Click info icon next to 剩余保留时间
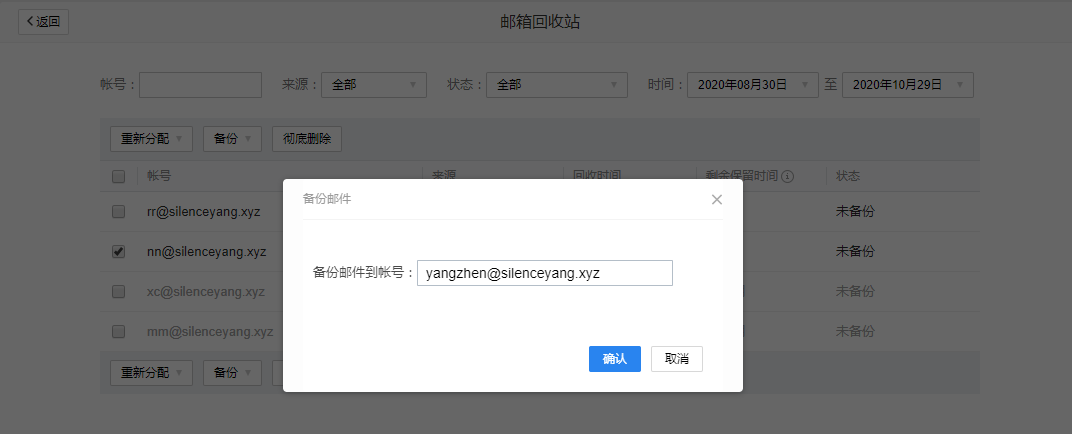 point(787,176)
